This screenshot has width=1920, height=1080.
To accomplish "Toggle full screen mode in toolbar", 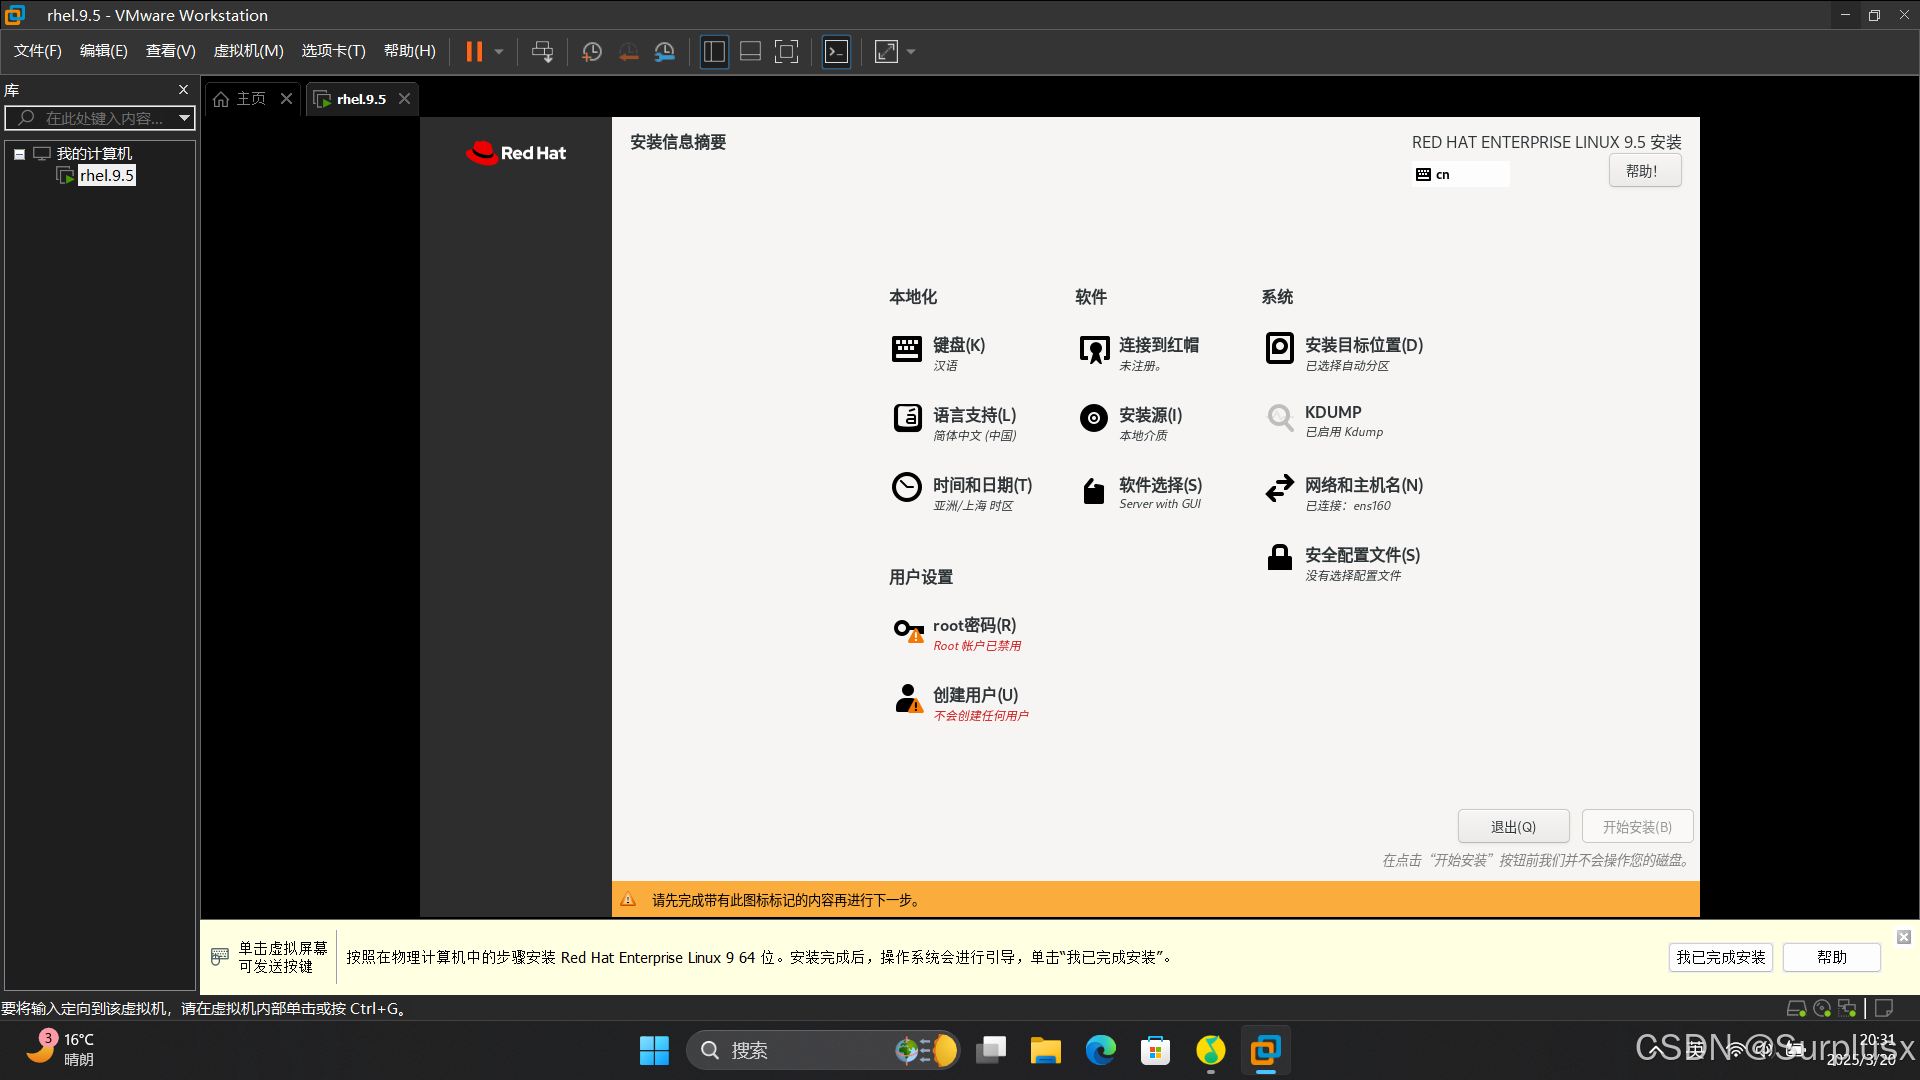I will [x=787, y=52].
